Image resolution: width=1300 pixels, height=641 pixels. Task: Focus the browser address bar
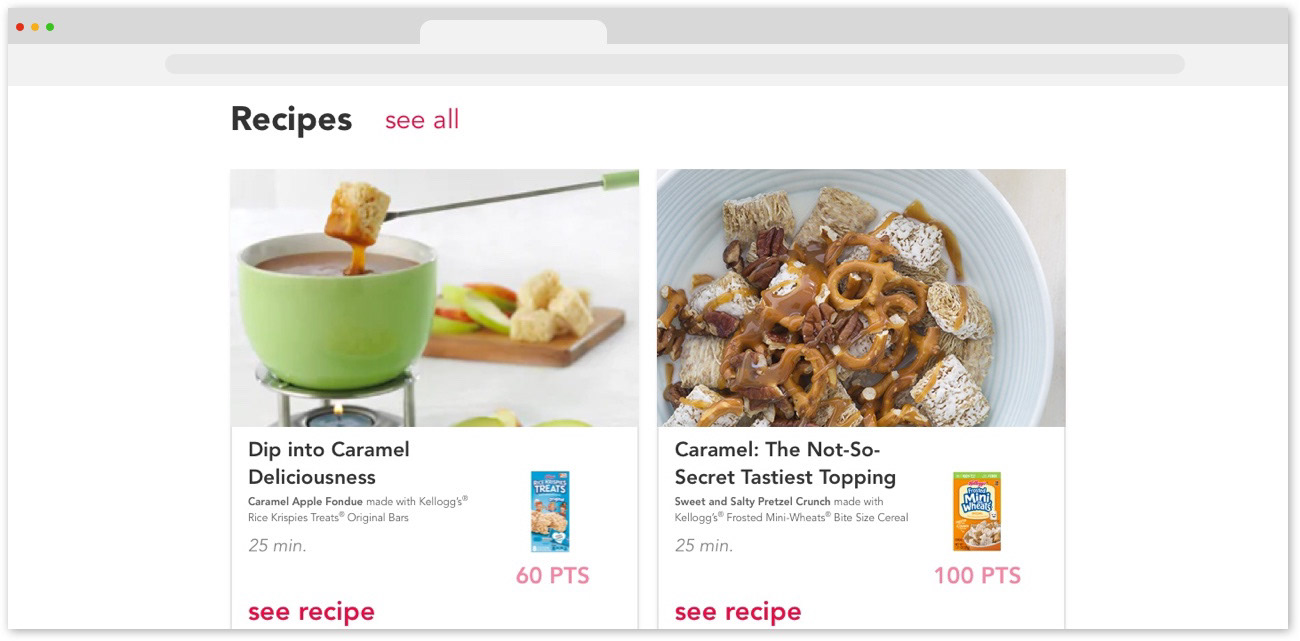coord(675,64)
